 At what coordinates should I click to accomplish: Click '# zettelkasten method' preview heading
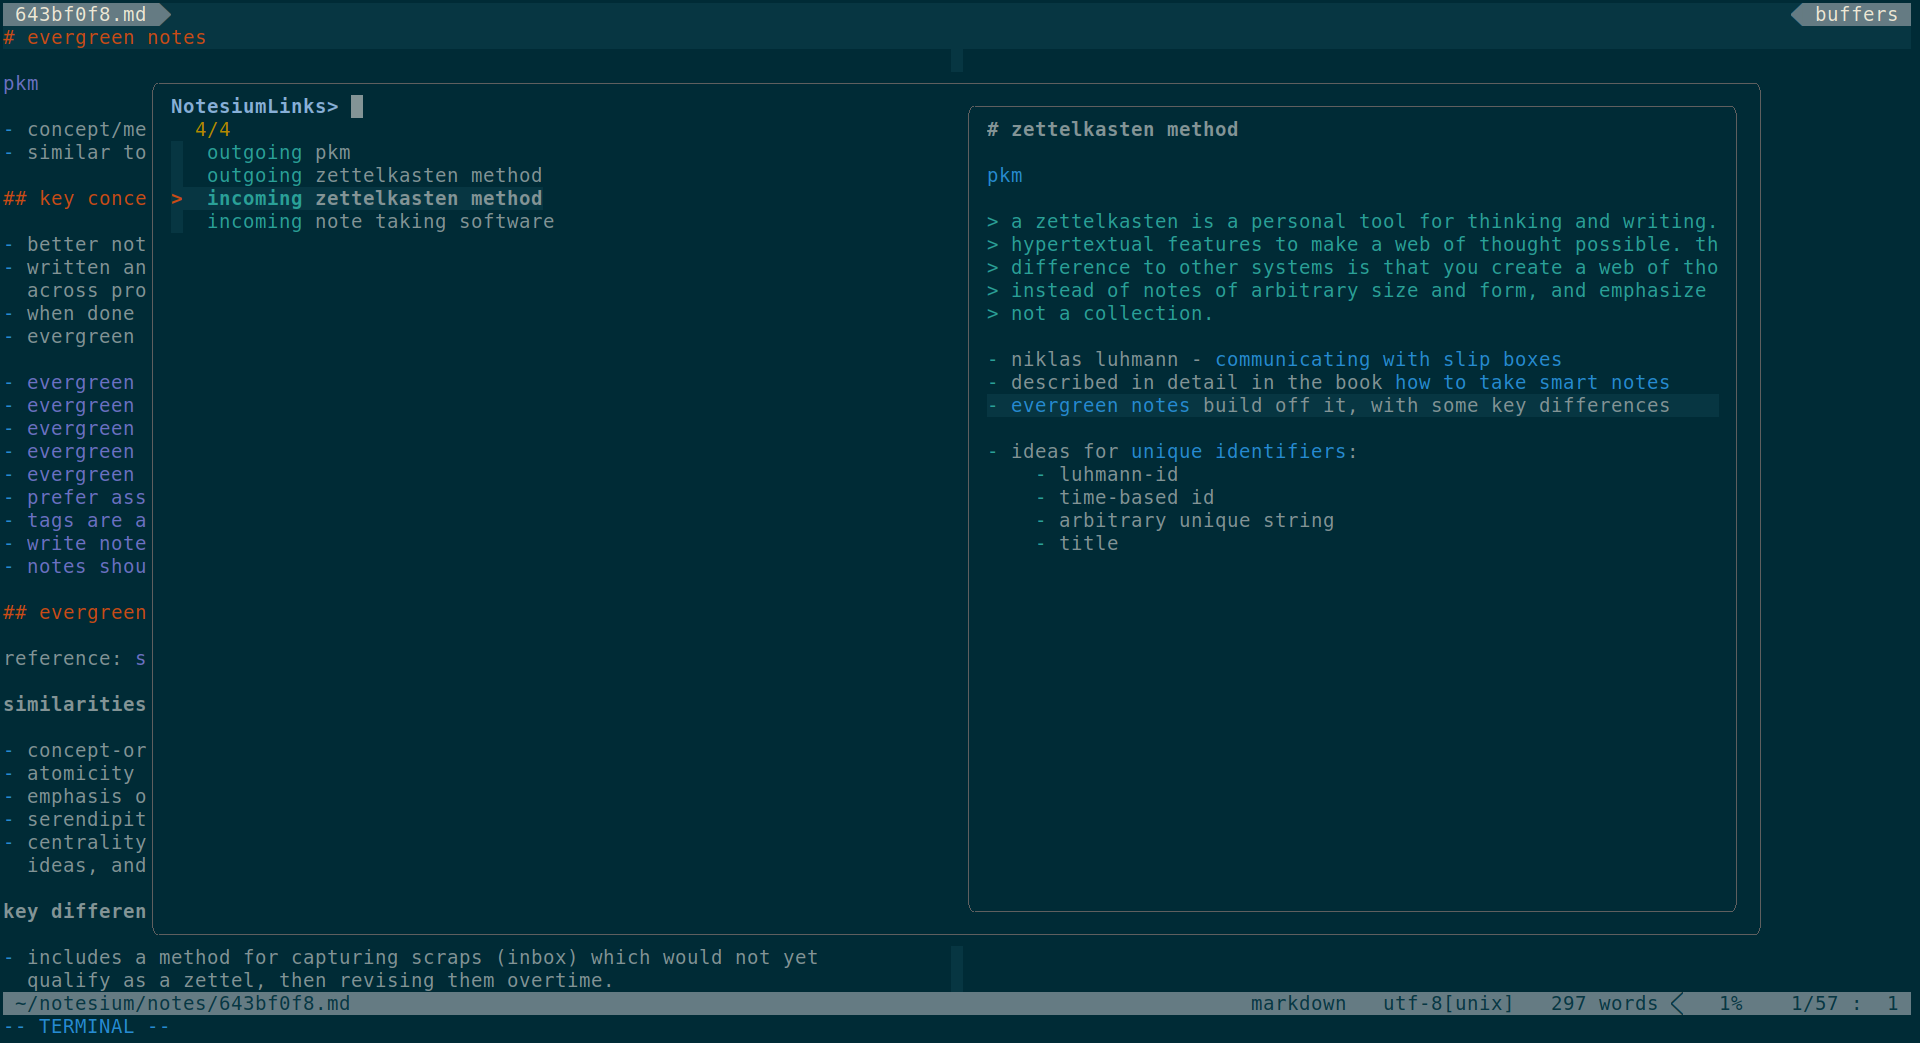point(1112,129)
